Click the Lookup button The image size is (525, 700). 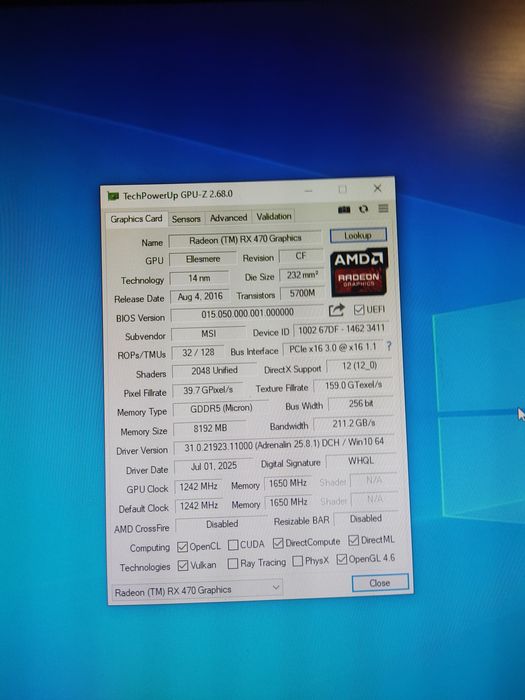pos(358,235)
